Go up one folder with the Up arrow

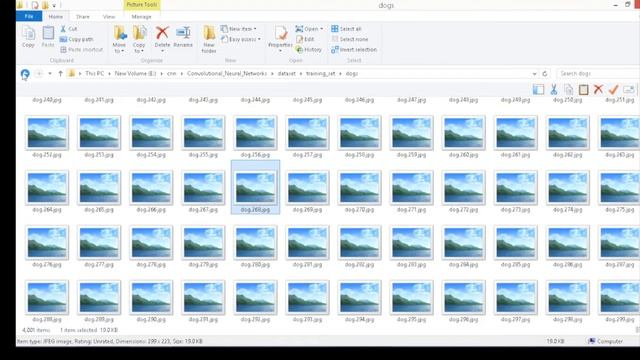60,73
